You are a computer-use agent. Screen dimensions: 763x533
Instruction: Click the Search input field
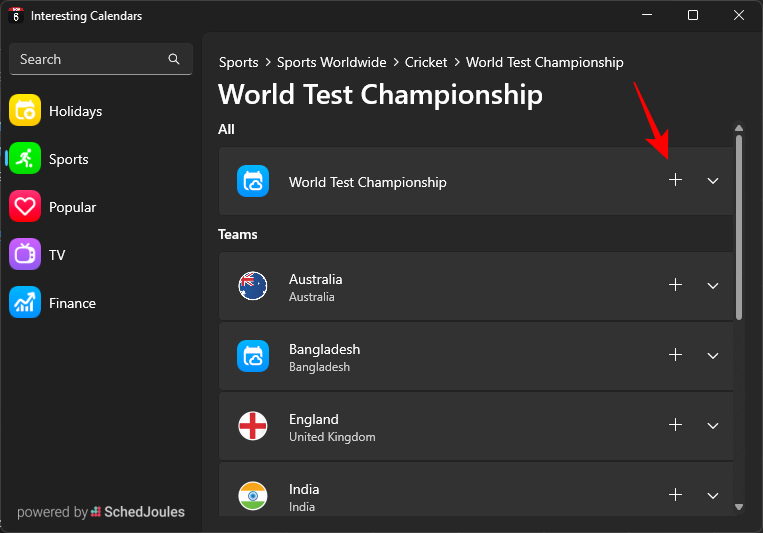tap(90, 59)
